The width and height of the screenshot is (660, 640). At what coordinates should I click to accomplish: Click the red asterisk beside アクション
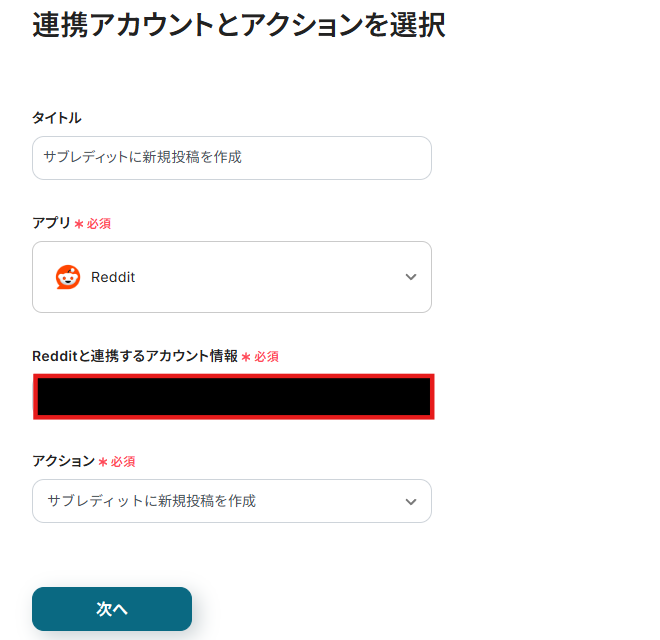click(x=103, y=462)
